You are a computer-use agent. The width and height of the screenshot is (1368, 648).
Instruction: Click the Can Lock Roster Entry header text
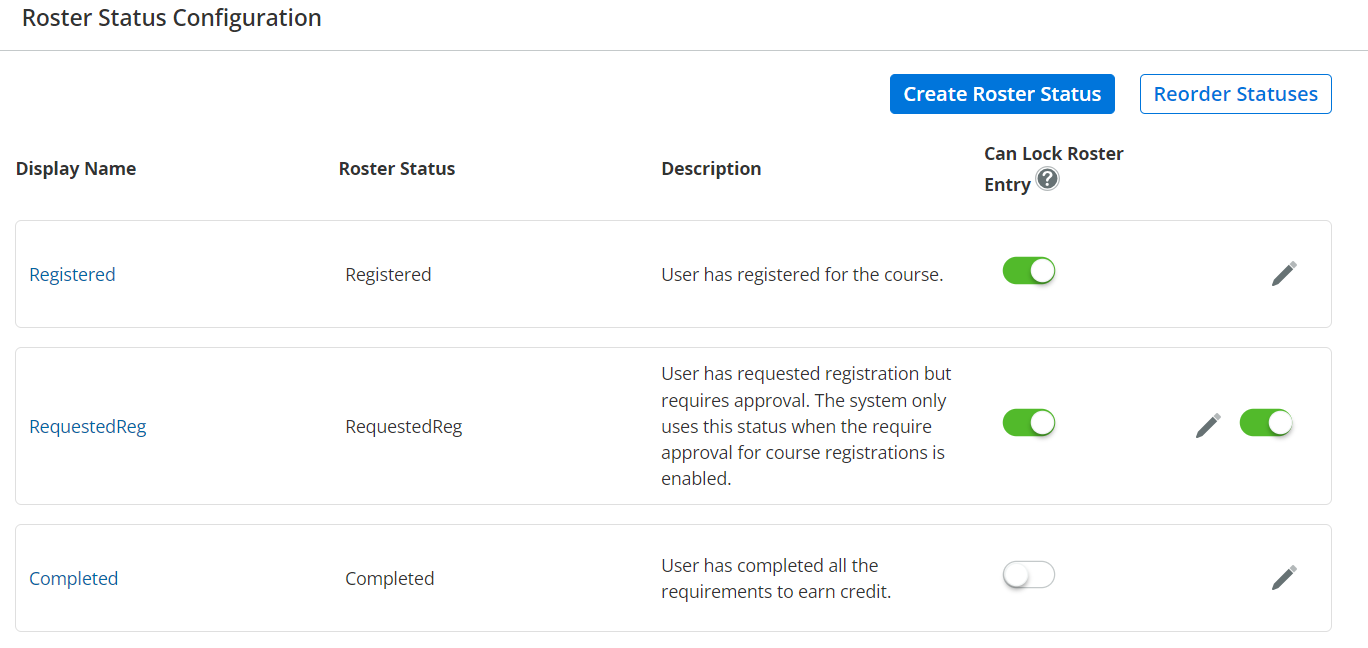tap(1053, 154)
